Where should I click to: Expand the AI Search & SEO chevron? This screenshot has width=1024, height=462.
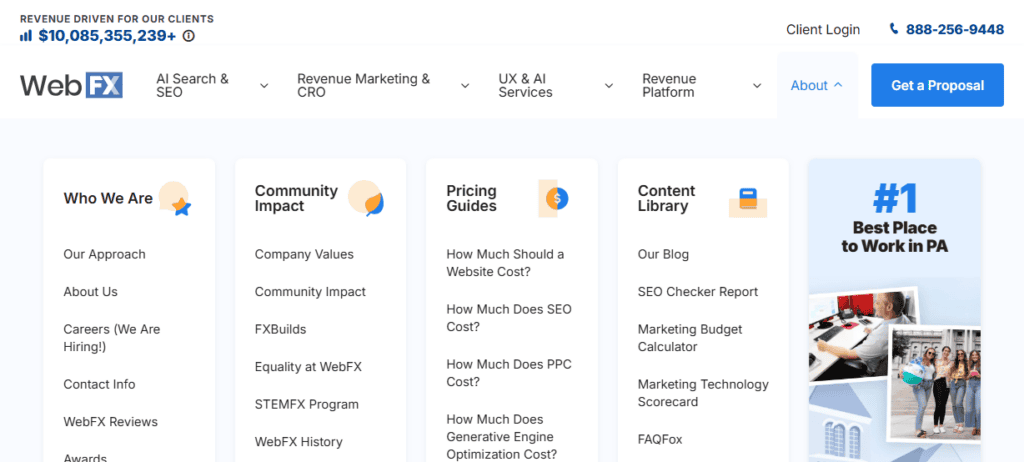point(264,86)
